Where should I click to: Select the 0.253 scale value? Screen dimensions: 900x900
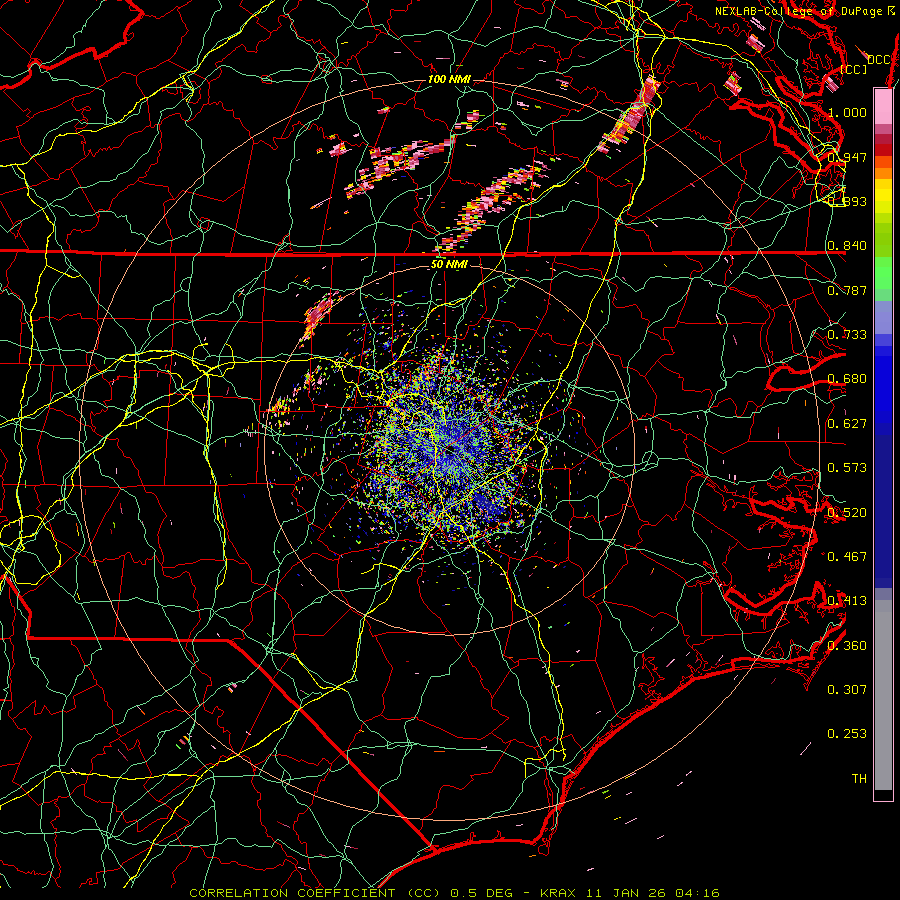point(847,734)
